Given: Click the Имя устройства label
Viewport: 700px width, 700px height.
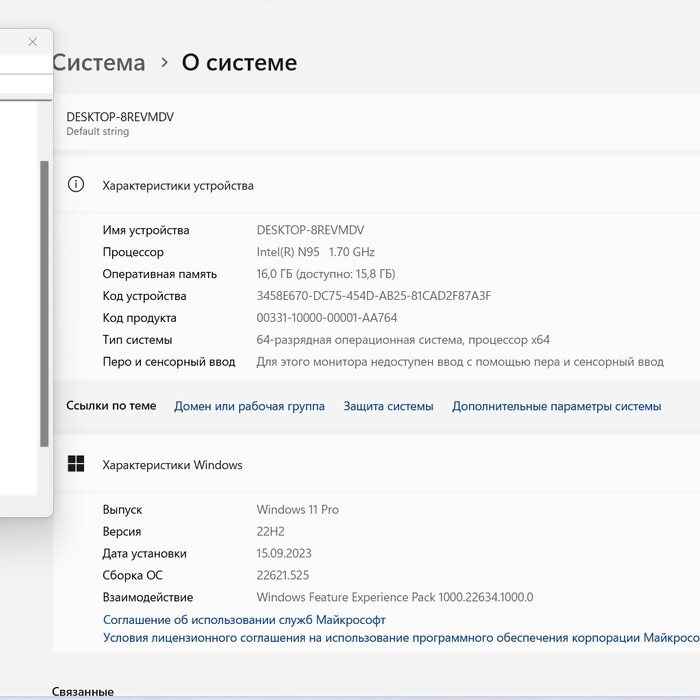Looking at the screenshot, I should 146,230.
